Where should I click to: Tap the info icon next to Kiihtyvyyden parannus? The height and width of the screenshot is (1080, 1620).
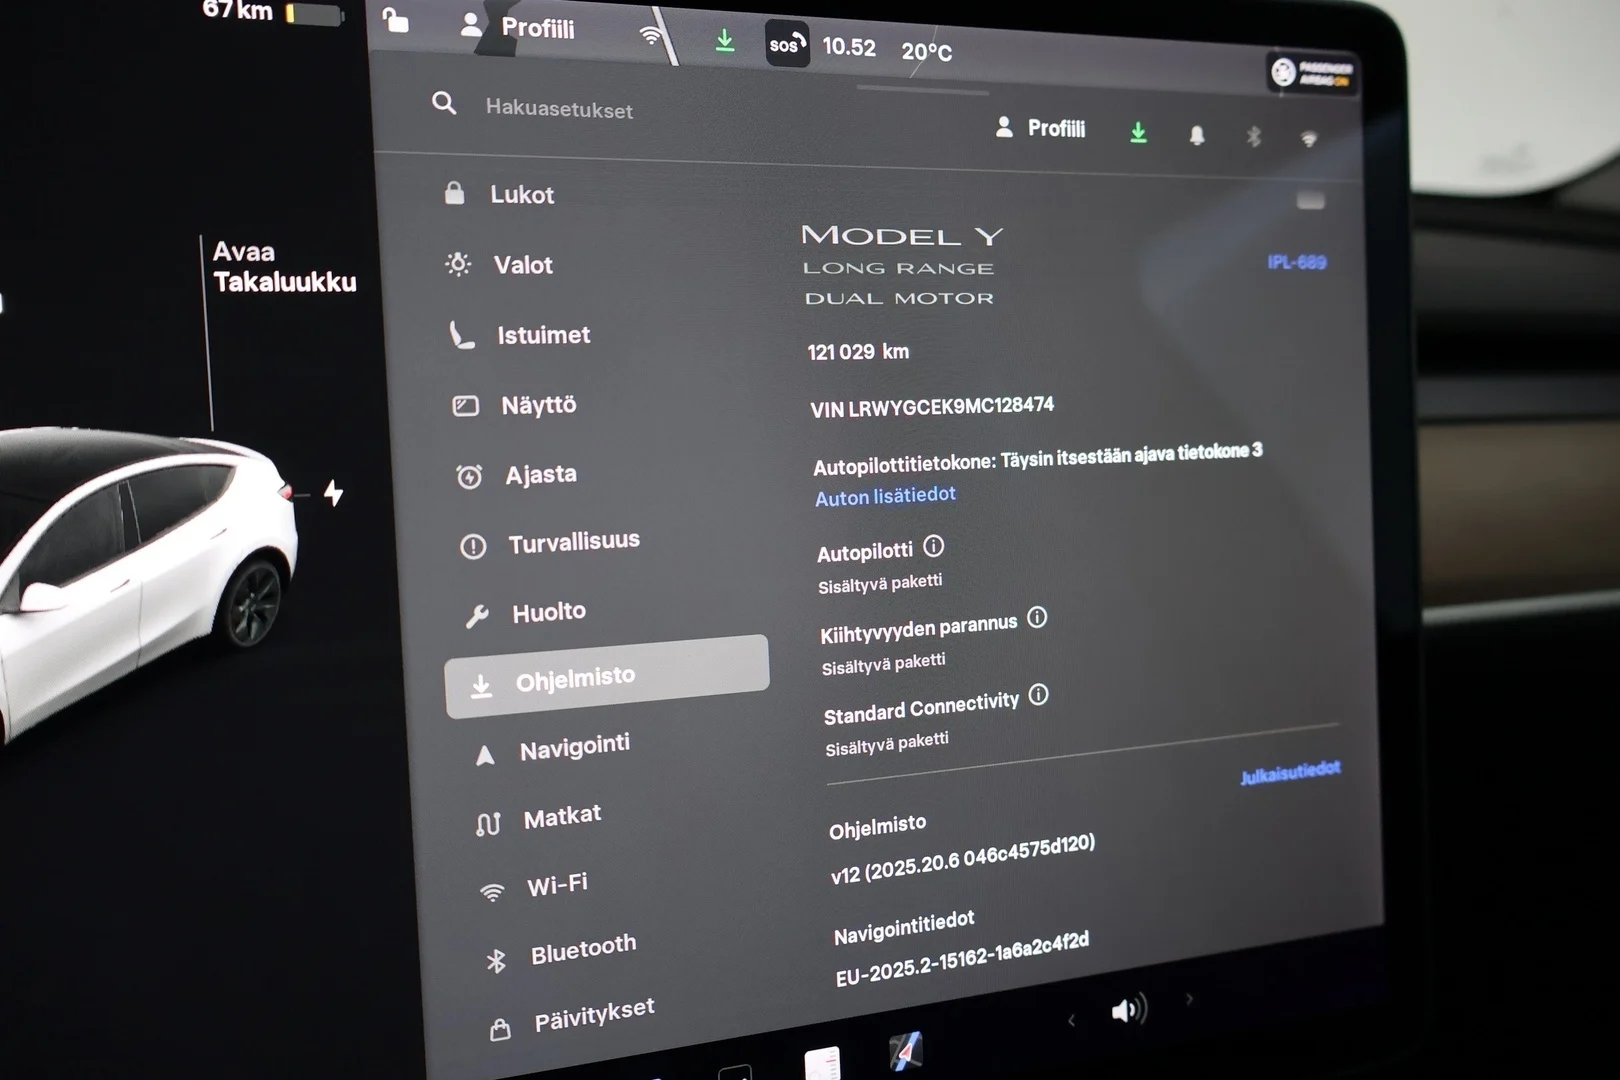[1037, 617]
